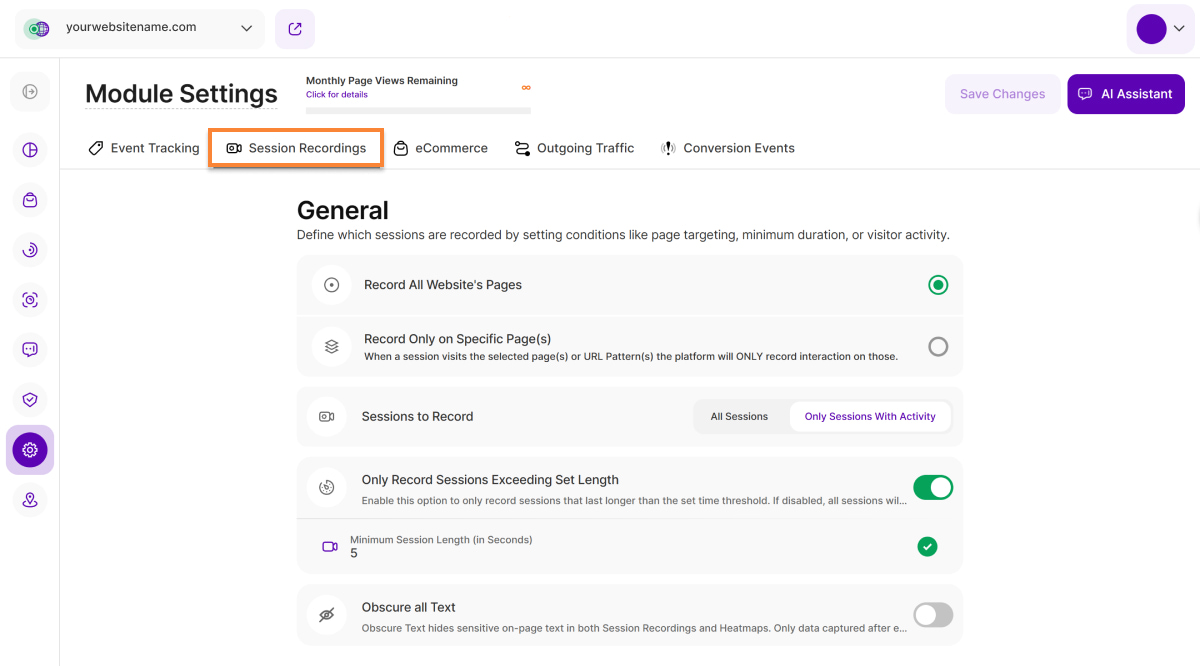The height and width of the screenshot is (666, 1200).
Task: Choose All Sessions option
Action: 739,417
